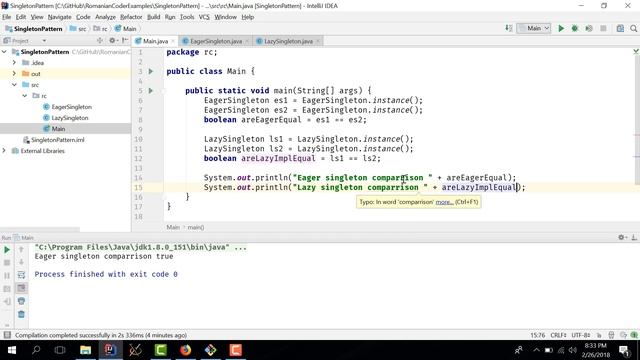This screenshot has height=360, width=640.
Task: Clear all console output with the trash icon
Action: click(21, 314)
